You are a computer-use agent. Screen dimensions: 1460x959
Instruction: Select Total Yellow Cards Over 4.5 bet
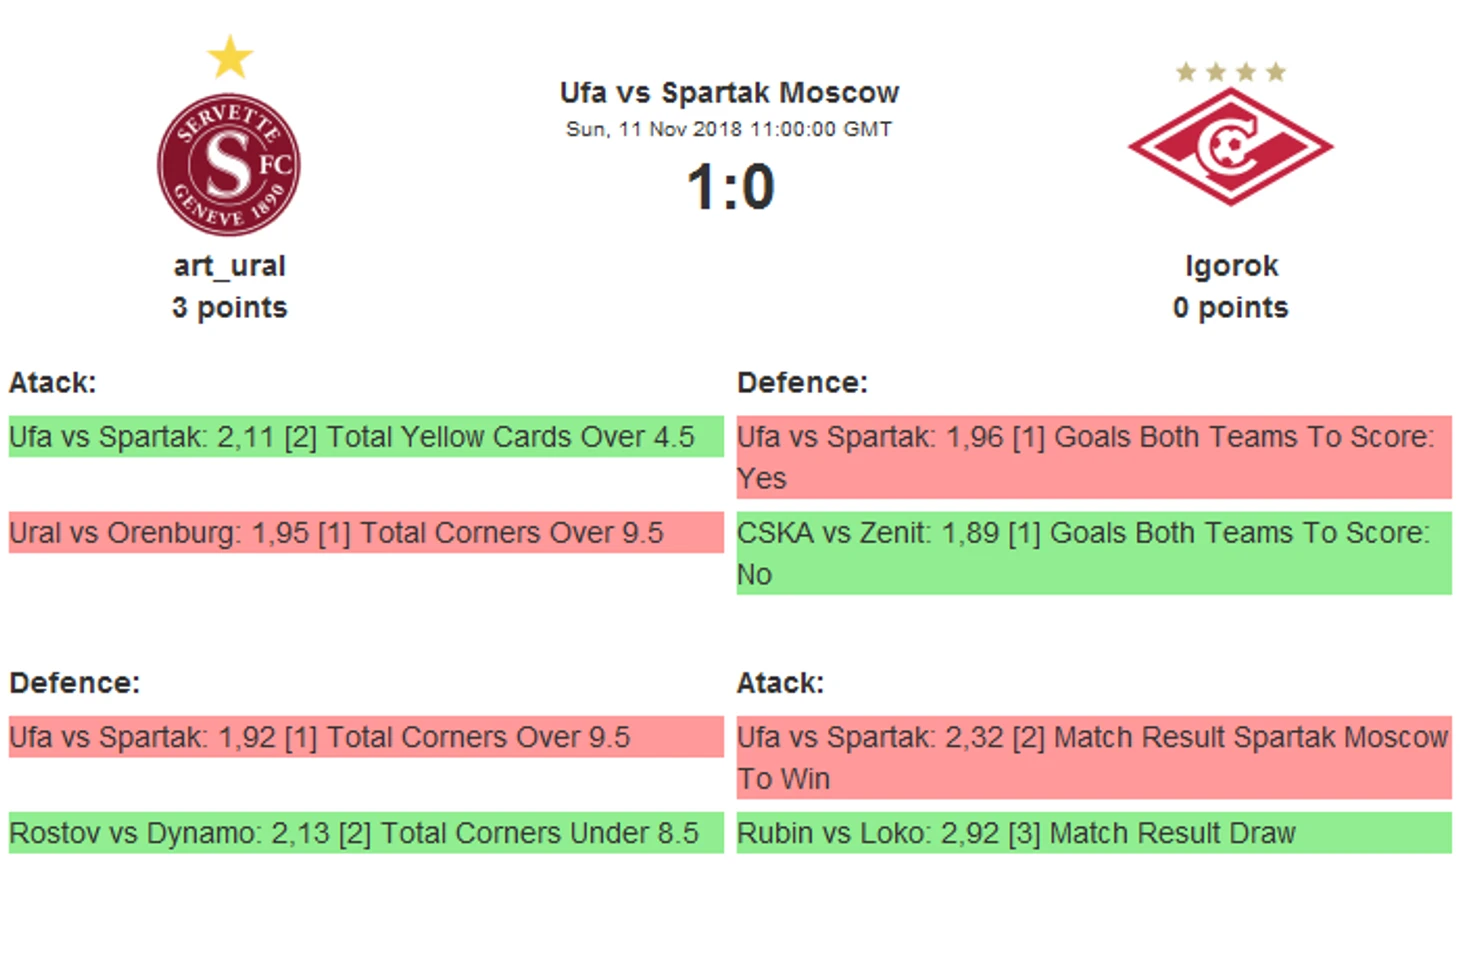coord(366,437)
